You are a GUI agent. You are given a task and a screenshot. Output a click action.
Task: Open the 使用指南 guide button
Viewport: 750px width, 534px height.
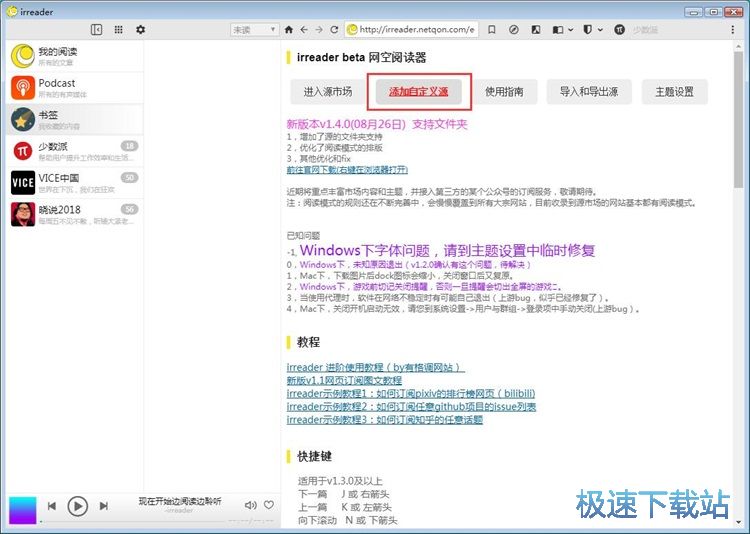coord(504,91)
